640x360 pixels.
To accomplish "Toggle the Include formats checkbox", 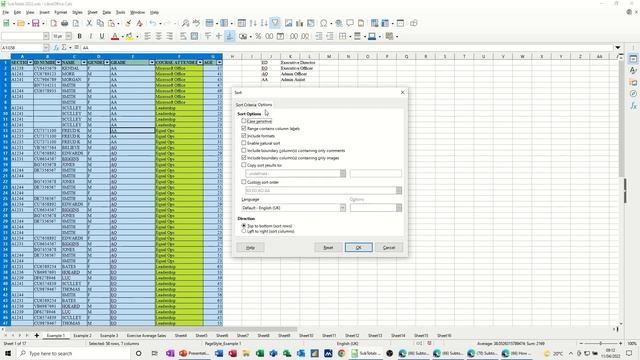I will (x=244, y=136).
